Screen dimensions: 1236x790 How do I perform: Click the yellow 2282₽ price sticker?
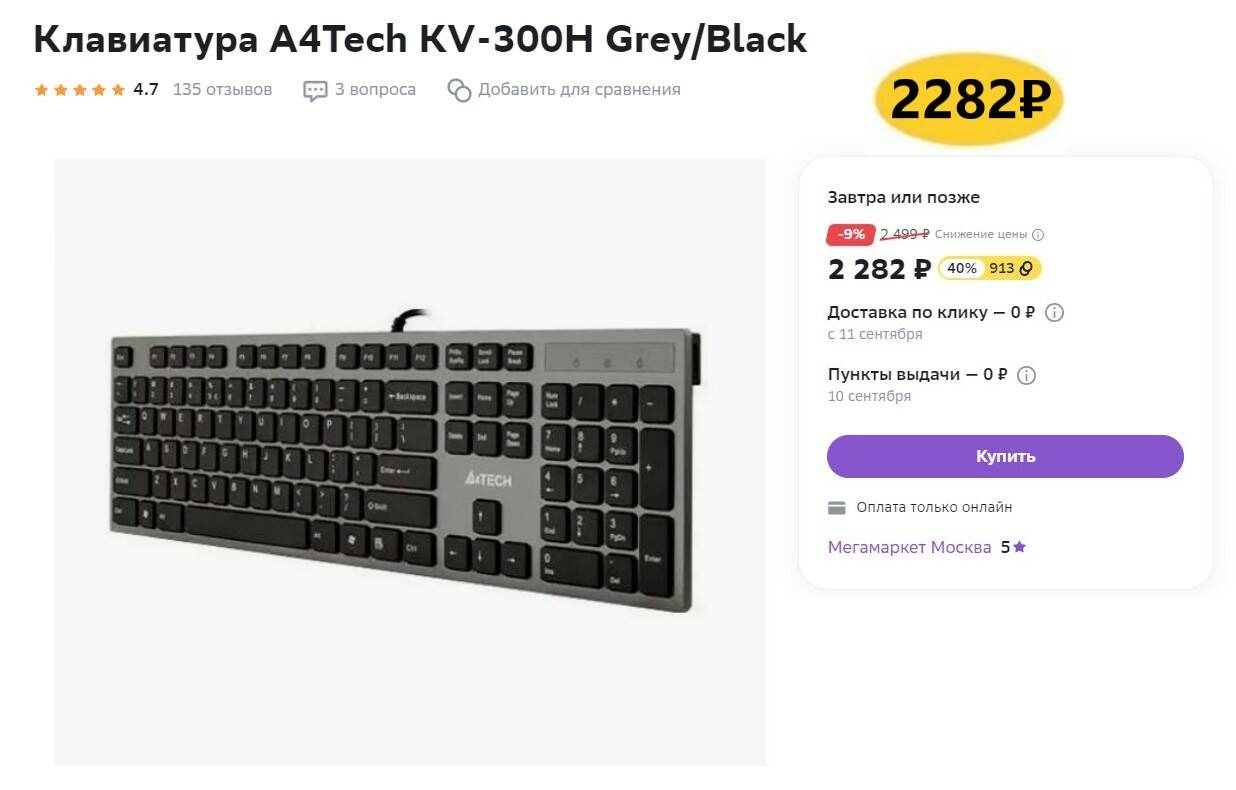pos(968,99)
